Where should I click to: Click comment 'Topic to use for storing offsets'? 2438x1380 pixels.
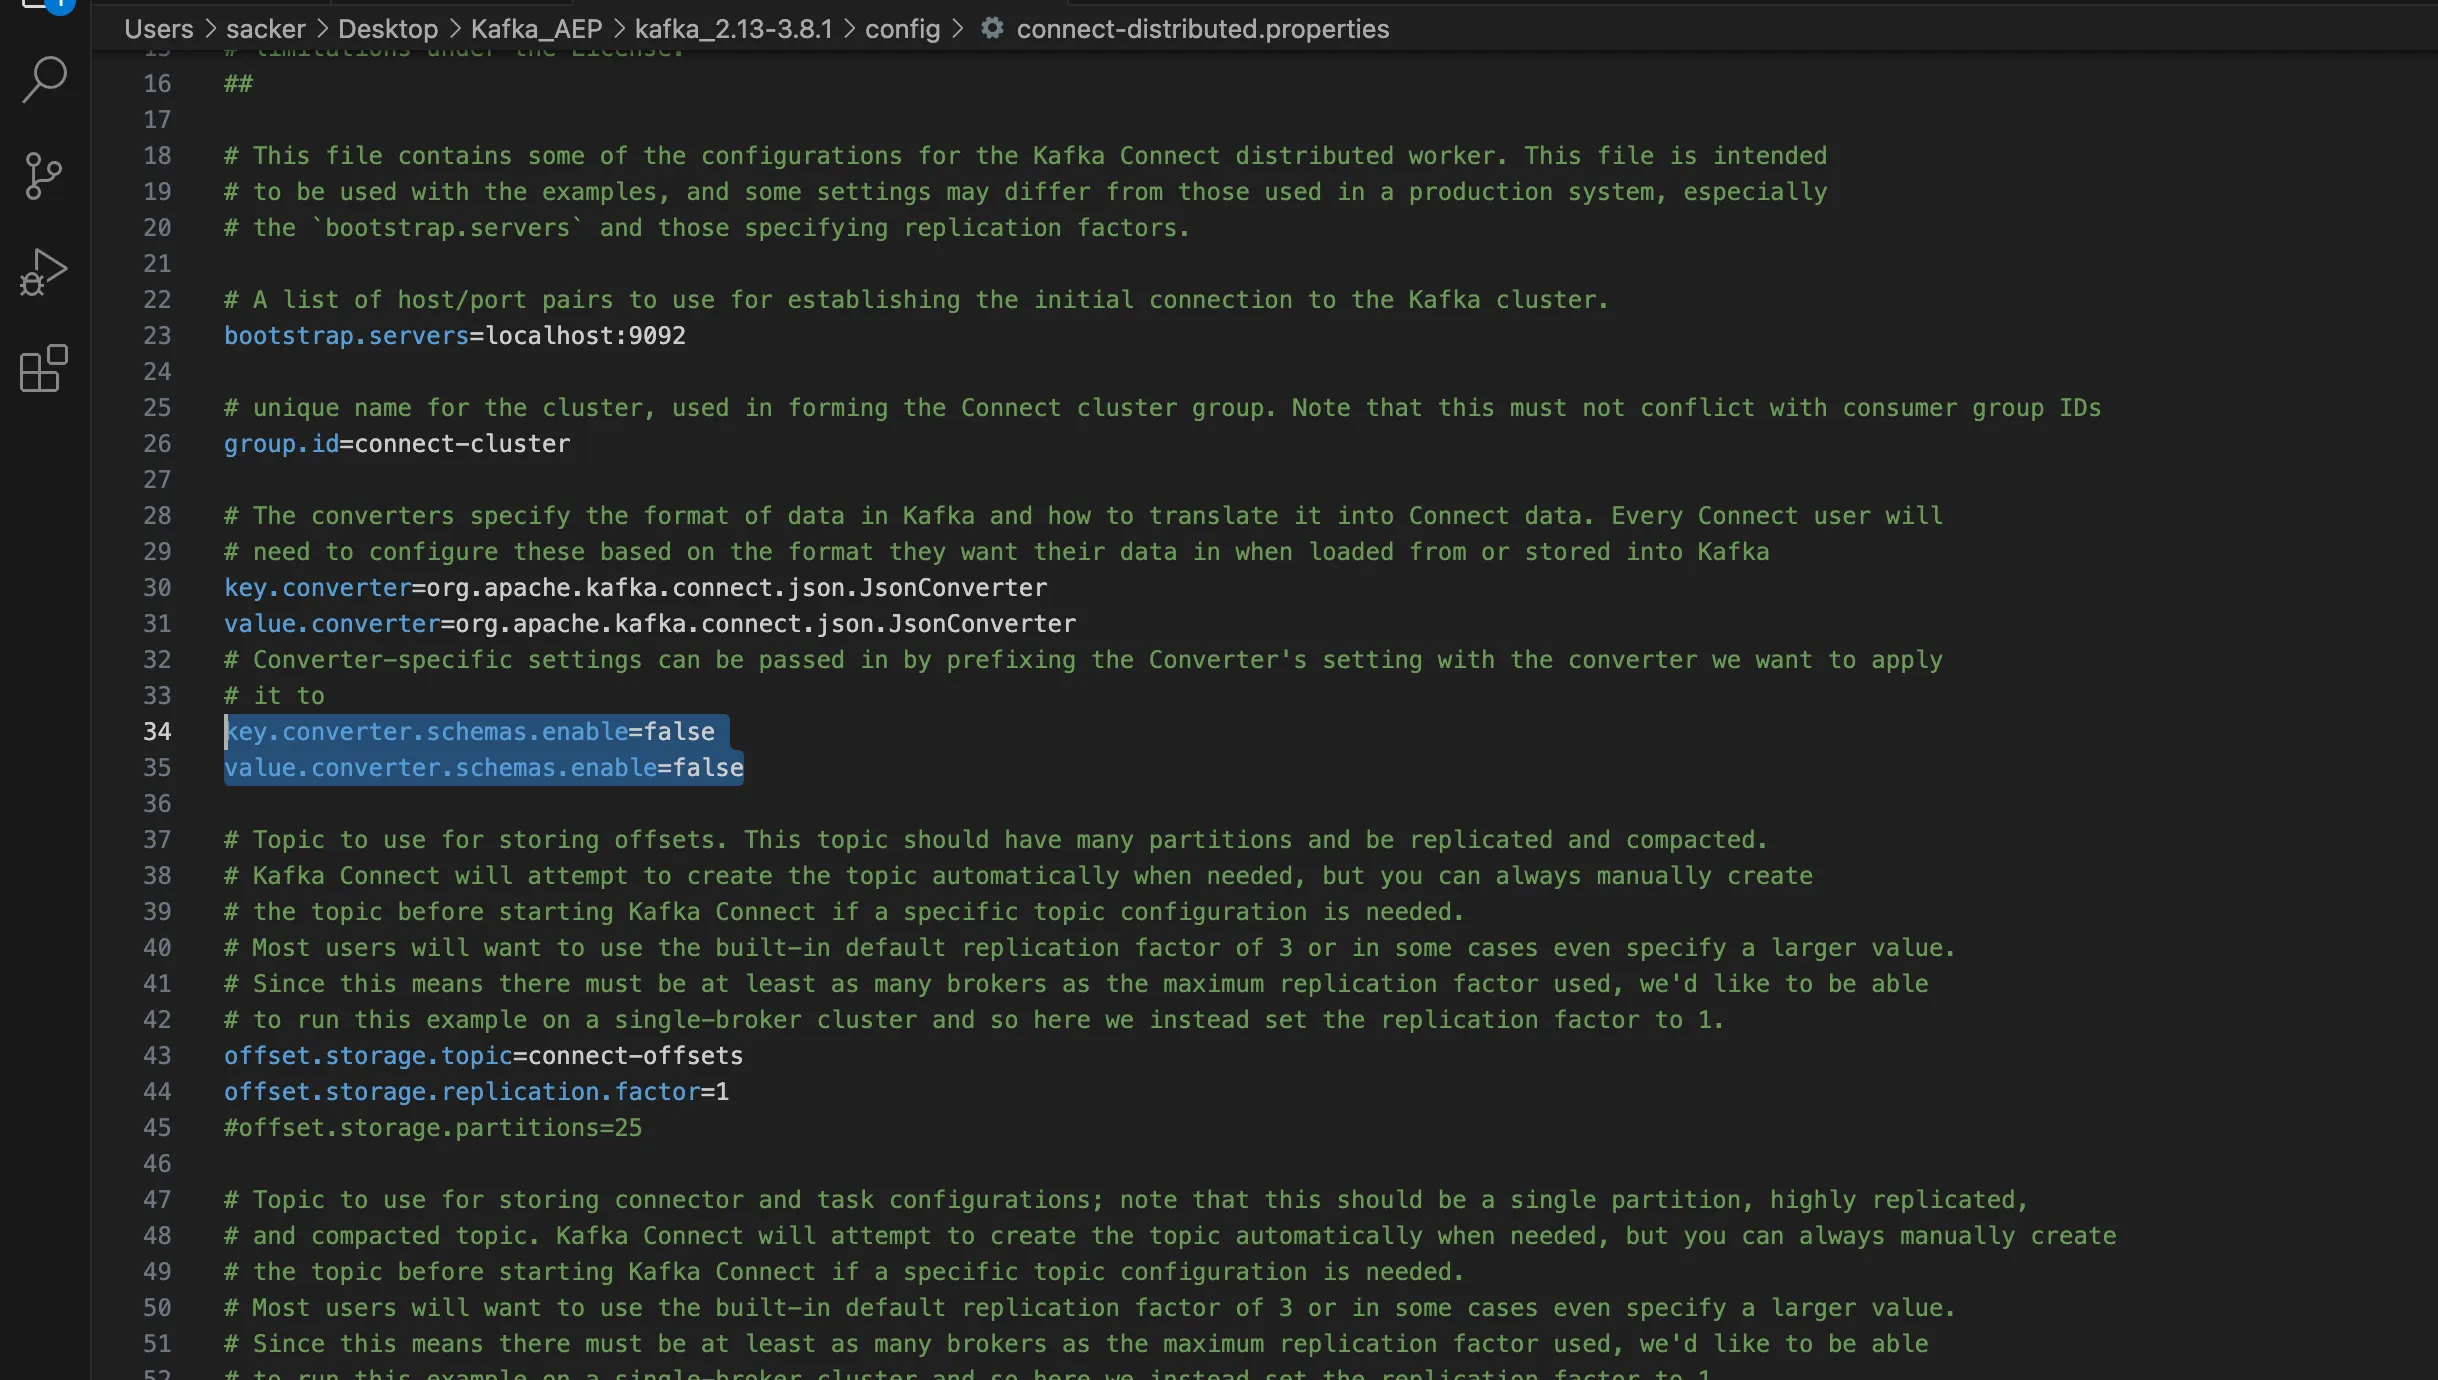coord(996,840)
